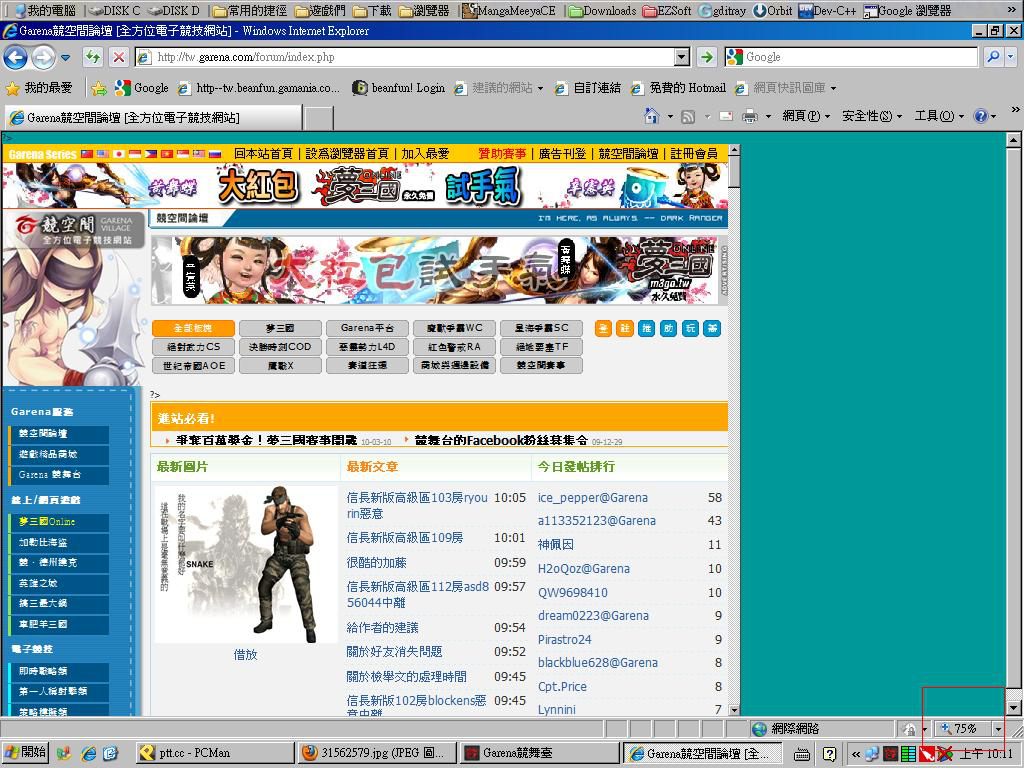The height and width of the screenshot is (768, 1024).
Task: Open the address bar URL dropdown
Action: pos(682,57)
